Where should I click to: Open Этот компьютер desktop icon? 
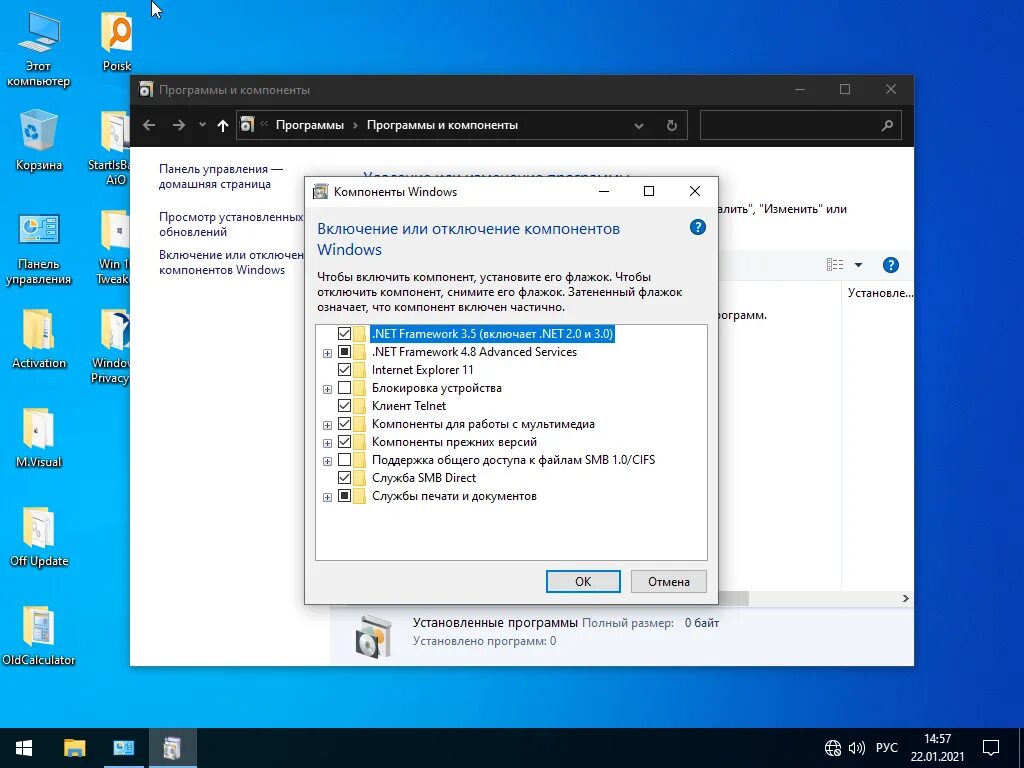tap(39, 51)
